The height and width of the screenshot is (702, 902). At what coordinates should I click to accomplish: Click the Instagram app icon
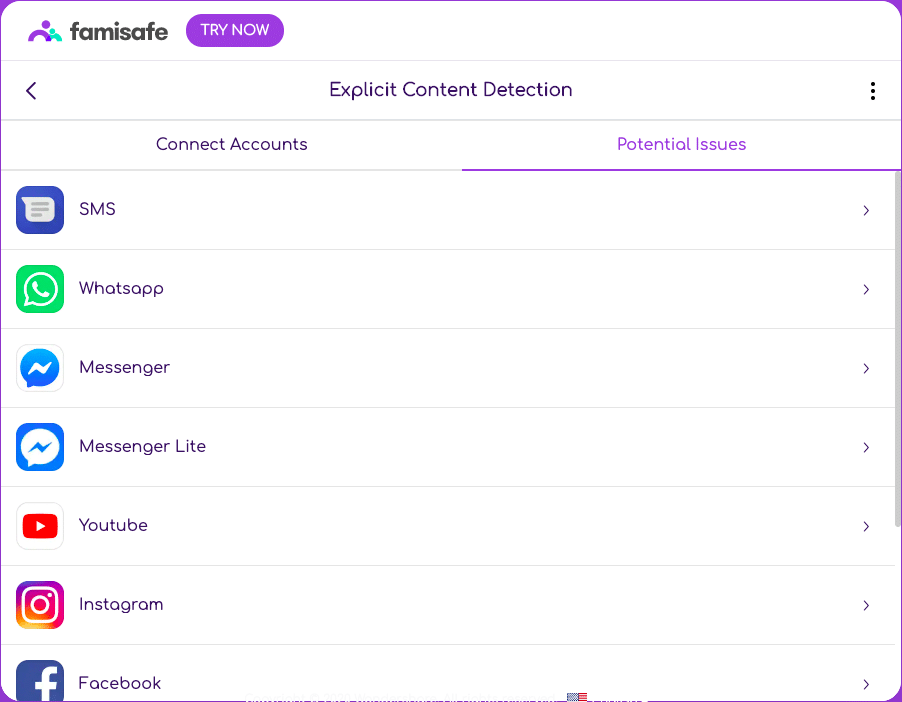pos(40,605)
